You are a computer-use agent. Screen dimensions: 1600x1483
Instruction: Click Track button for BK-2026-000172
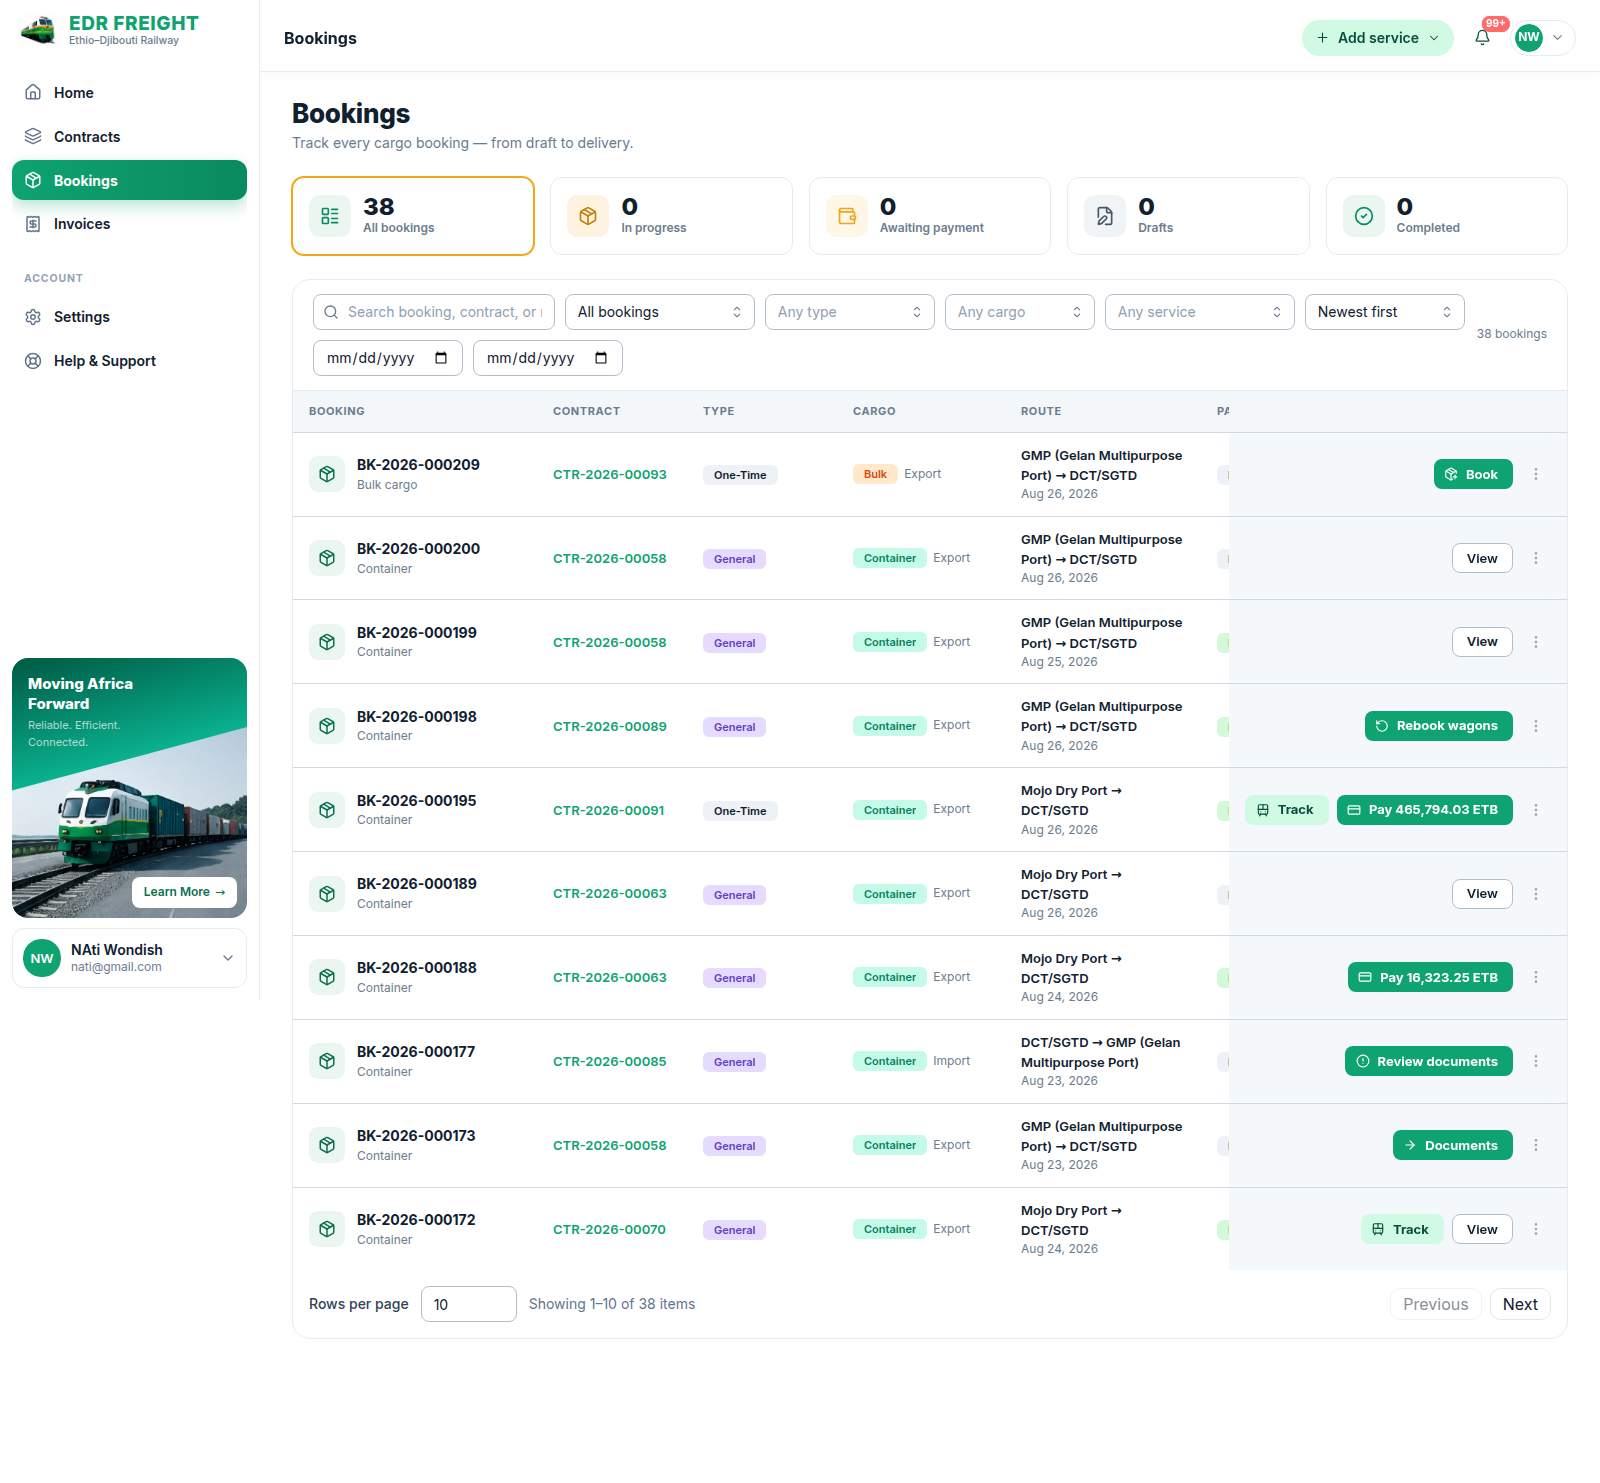pos(1402,1230)
